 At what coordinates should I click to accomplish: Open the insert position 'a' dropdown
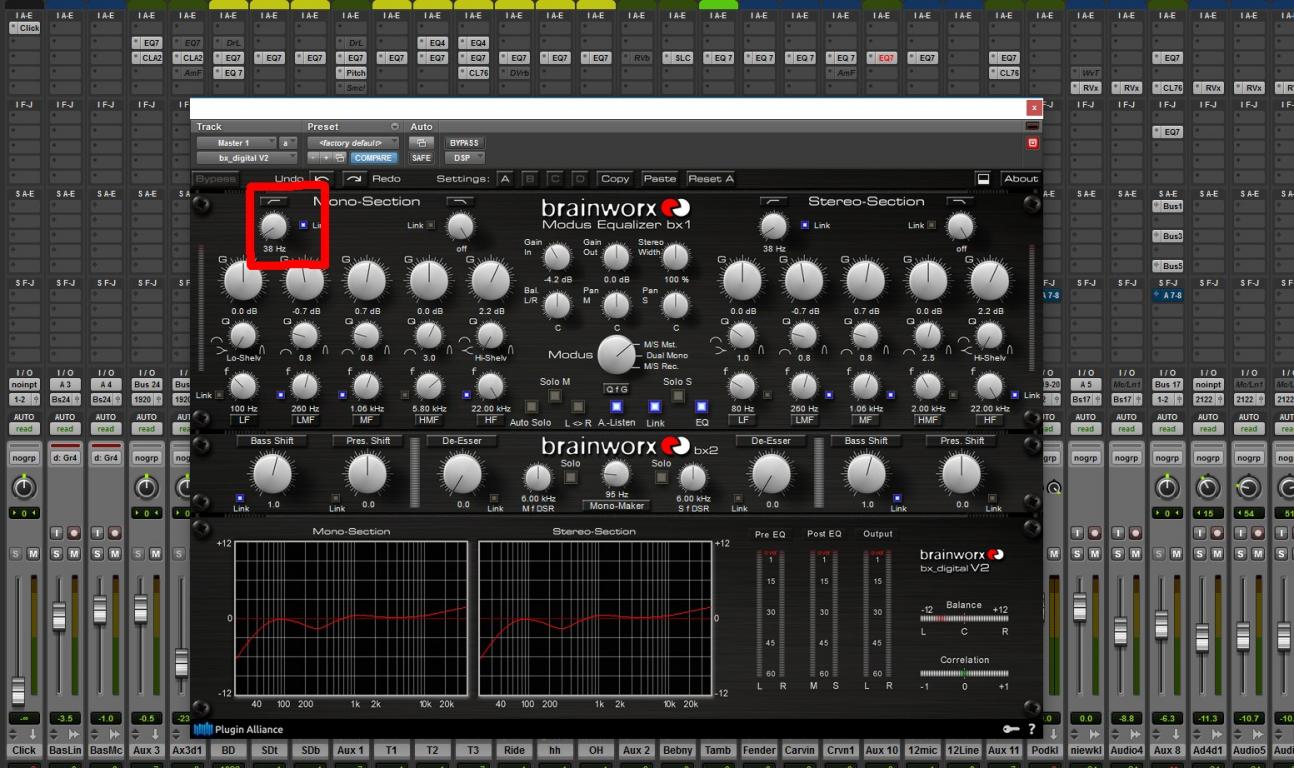point(288,143)
